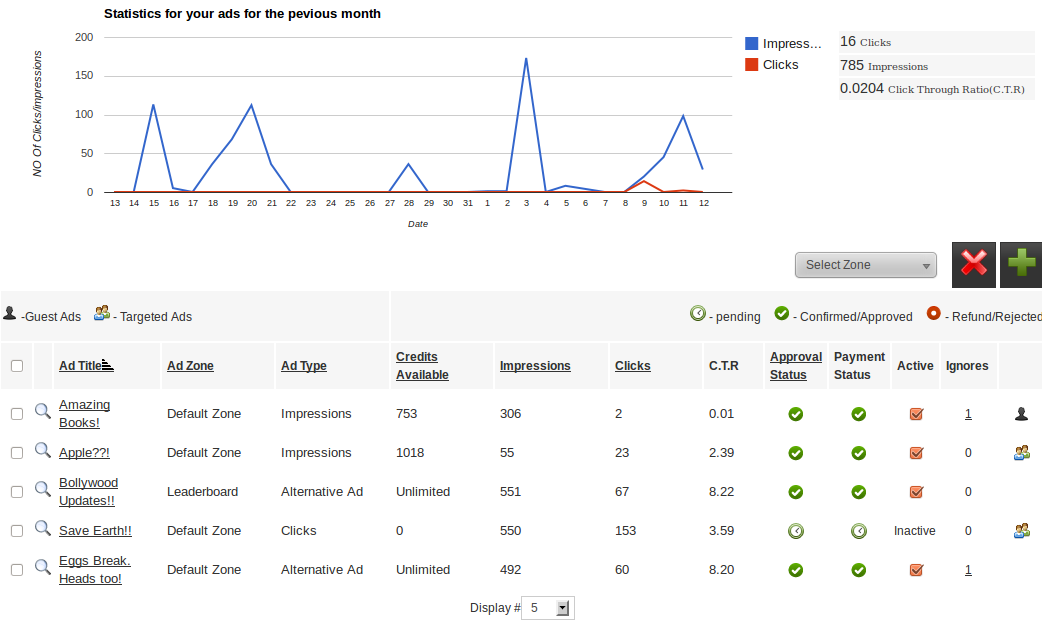
Task: Click the targeted ads icon beside Apple??!
Action: click(1021, 452)
